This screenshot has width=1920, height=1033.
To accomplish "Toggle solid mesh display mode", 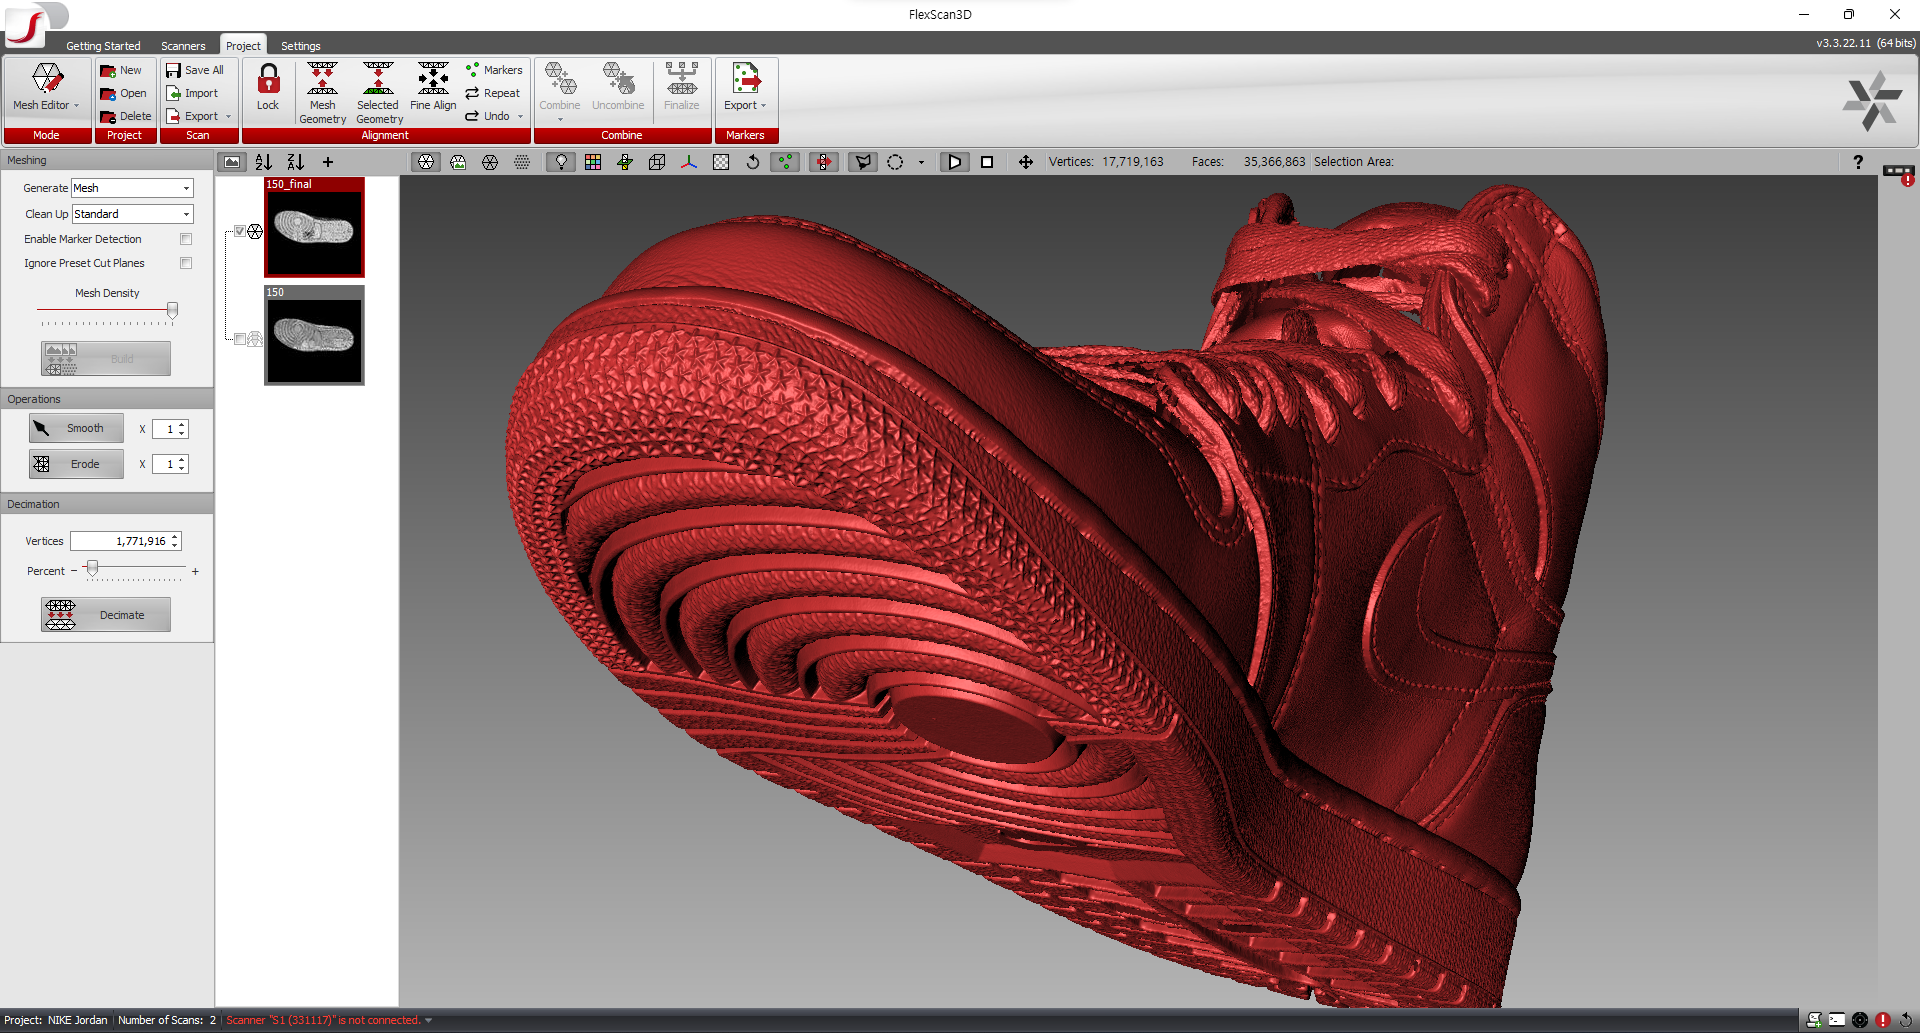I will (426, 162).
